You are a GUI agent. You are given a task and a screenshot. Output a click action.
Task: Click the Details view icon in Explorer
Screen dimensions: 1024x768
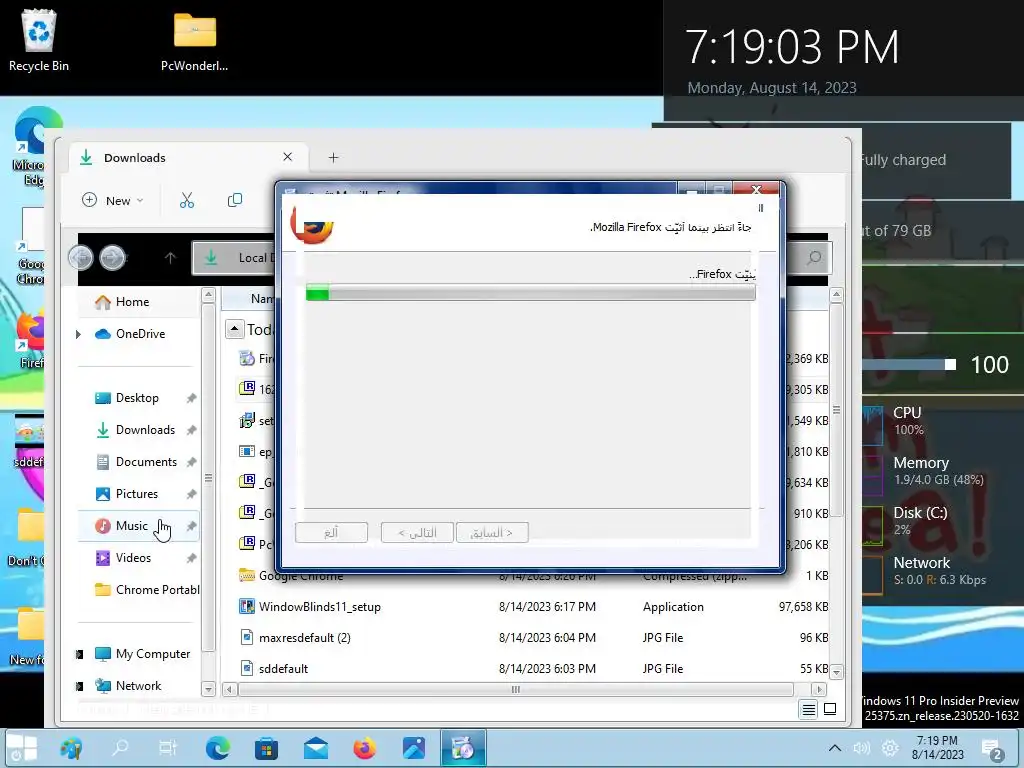tap(808, 709)
